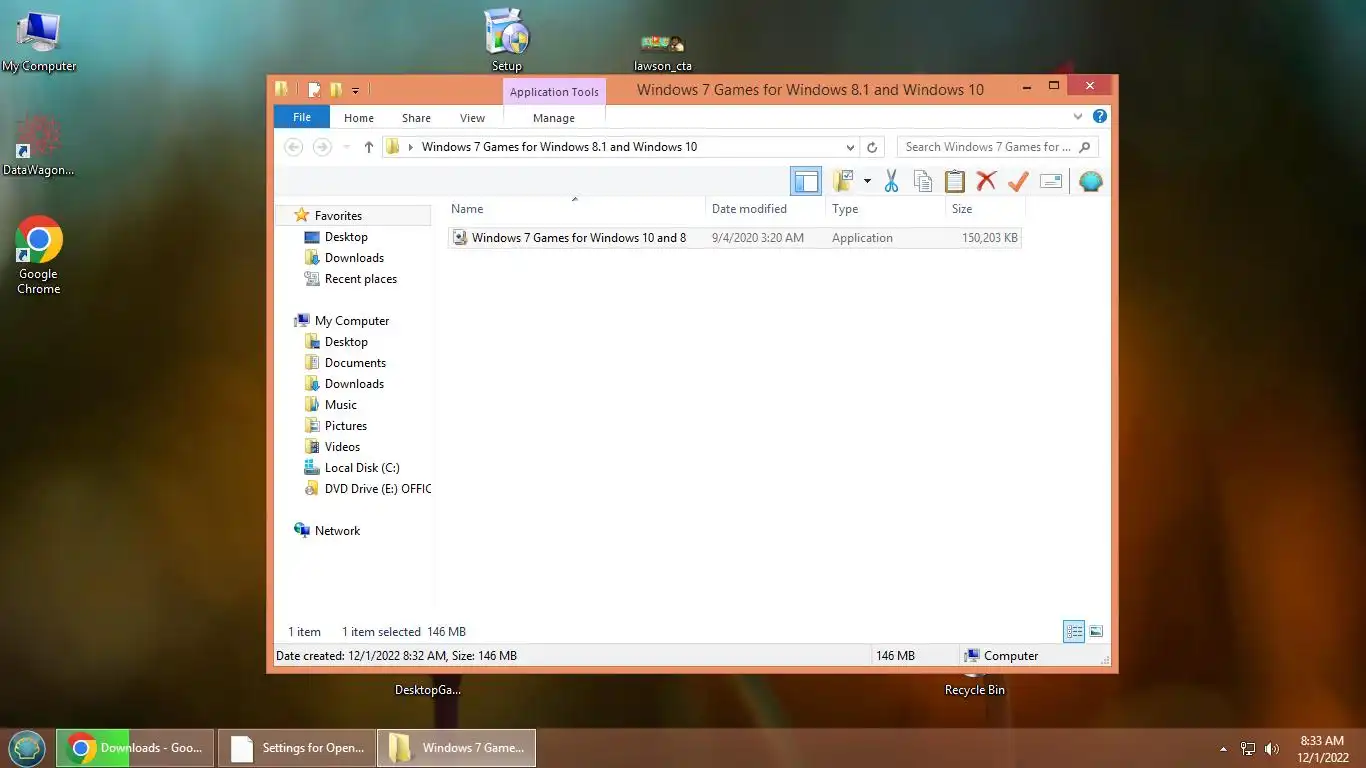1366x768 pixels.
Task: Expand the ribbon with the chevron
Action: point(1078,117)
